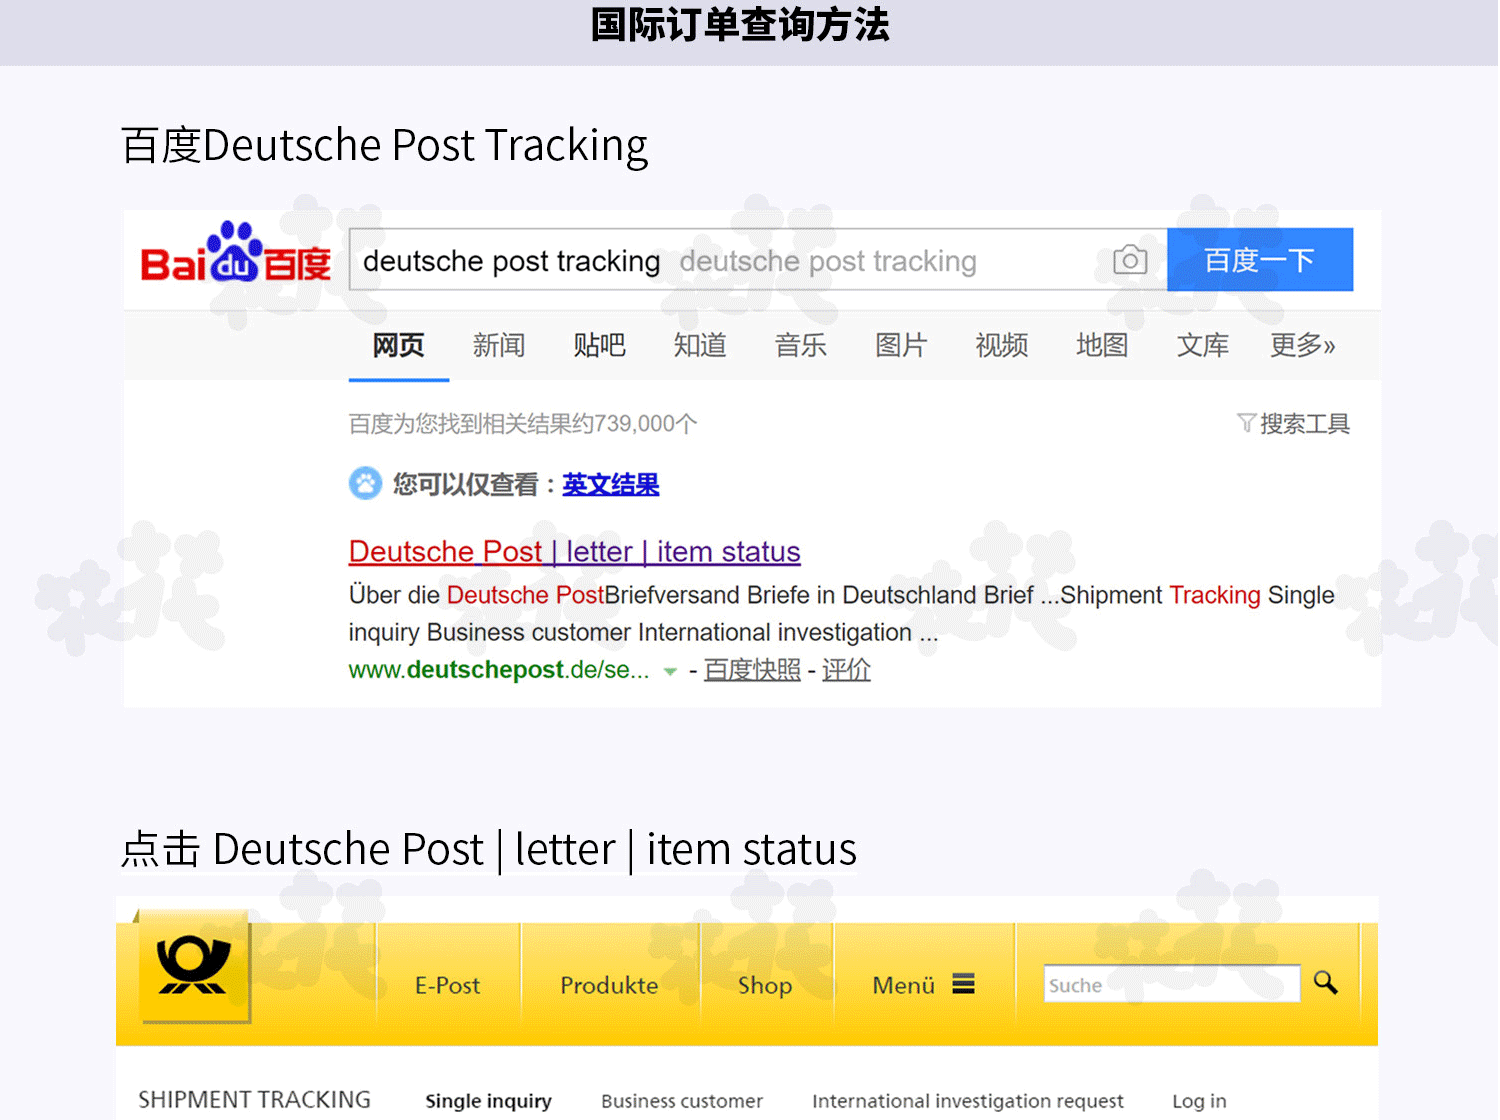Open the Deutsche Post | letter | item status result
Viewport: 1500px width, 1120px height.
coord(575,551)
